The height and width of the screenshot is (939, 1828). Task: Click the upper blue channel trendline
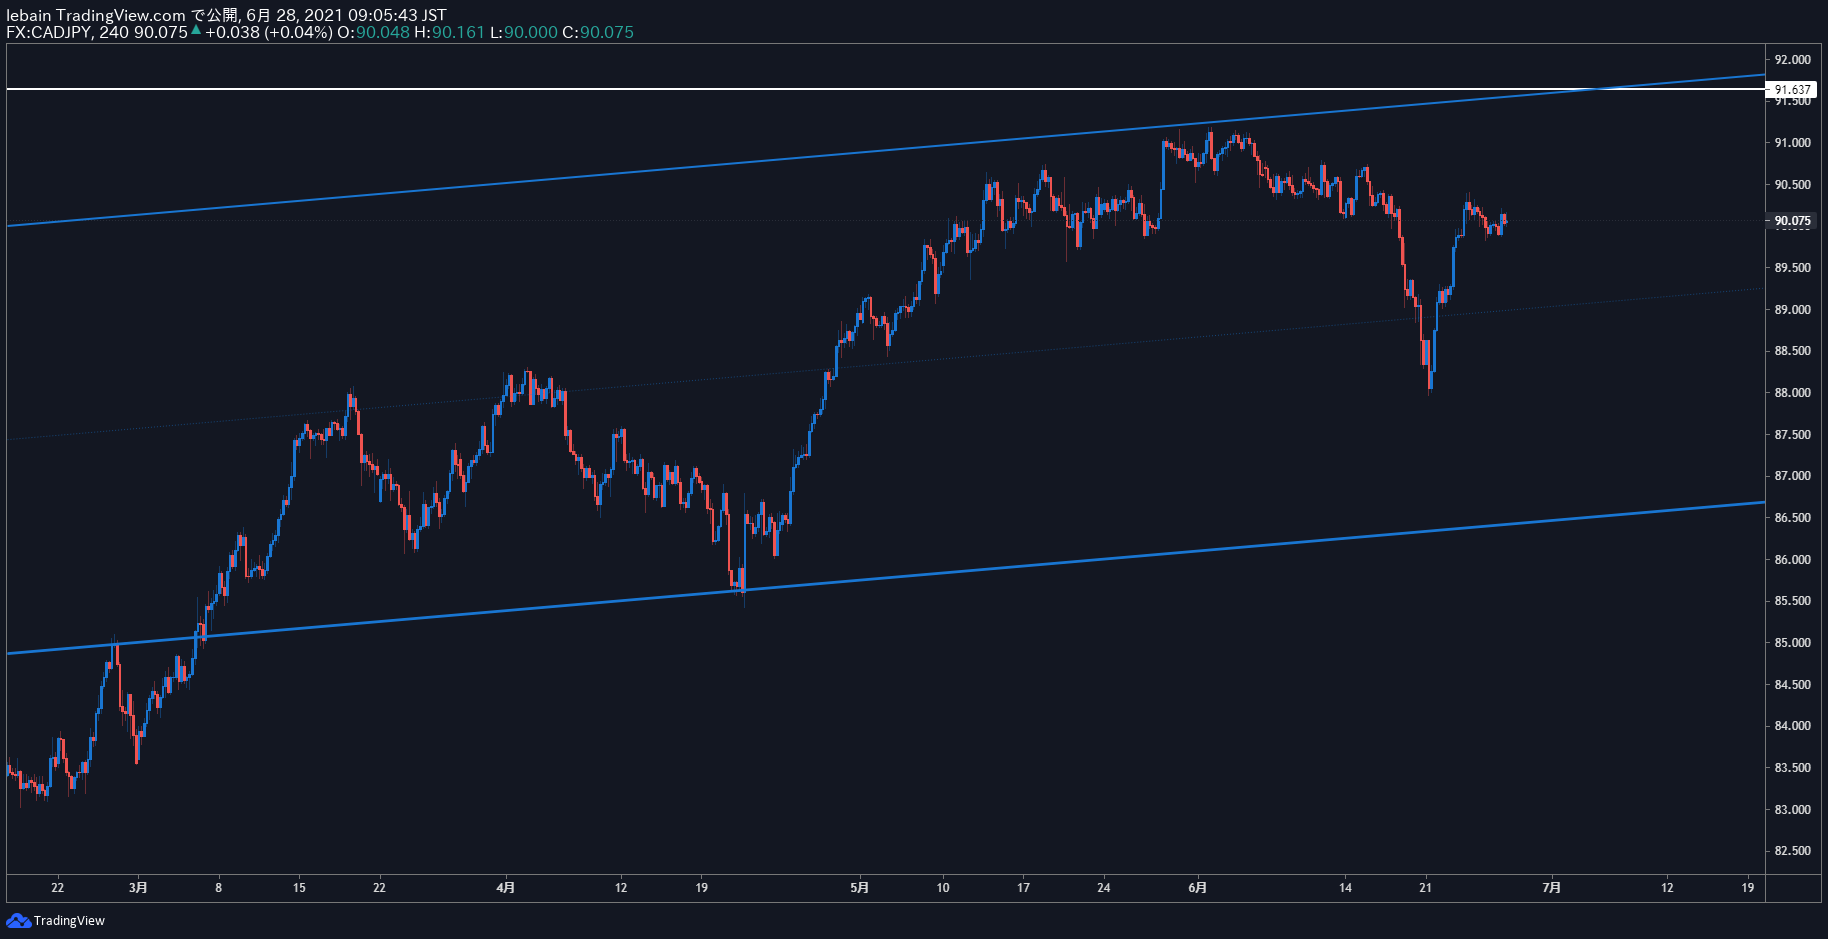(886, 150)
